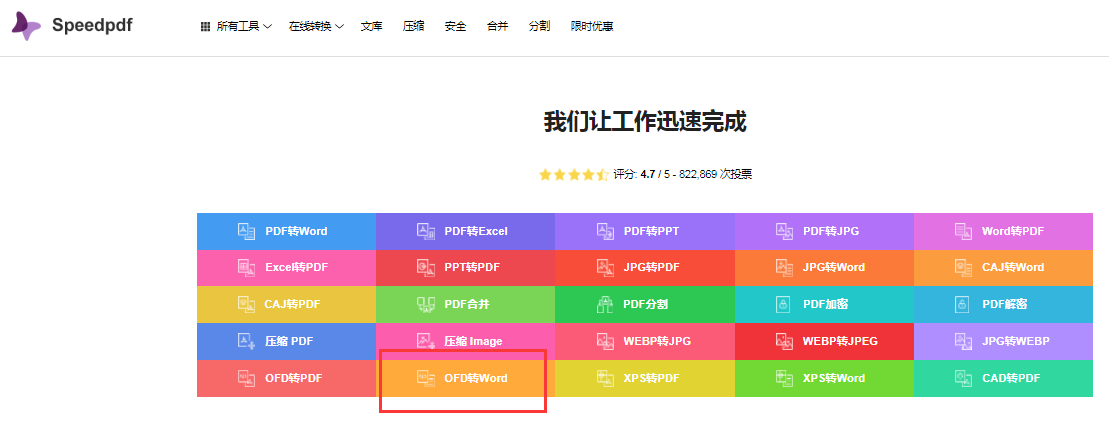Screen dimensions: 1109x439
Task: Open the 压缩 Image tool link
Action: [465, 341]
